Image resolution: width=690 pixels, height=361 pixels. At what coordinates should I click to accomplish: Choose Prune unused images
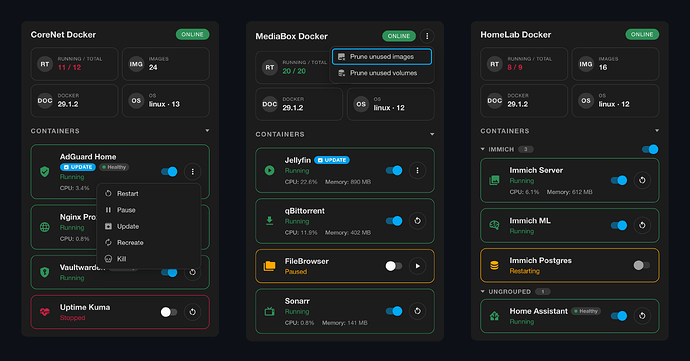(382, 57)
